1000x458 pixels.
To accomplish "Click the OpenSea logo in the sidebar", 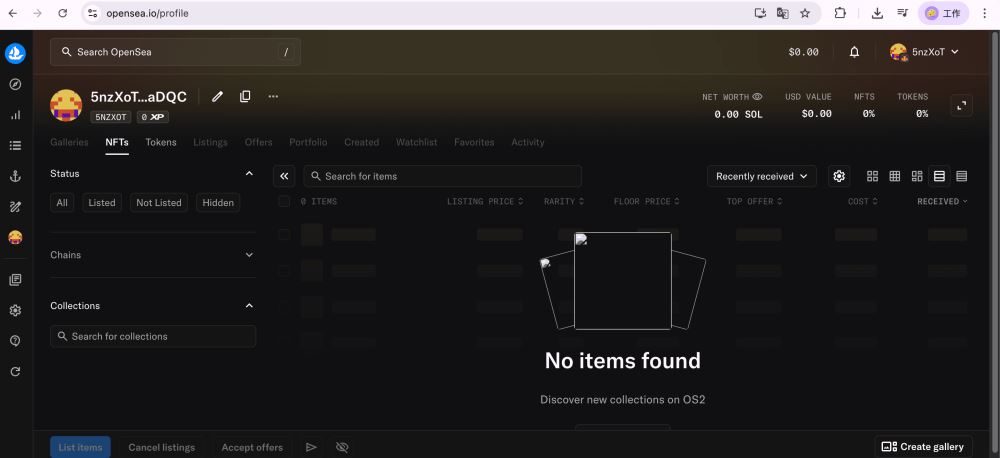I will click(x=15, y=54).
